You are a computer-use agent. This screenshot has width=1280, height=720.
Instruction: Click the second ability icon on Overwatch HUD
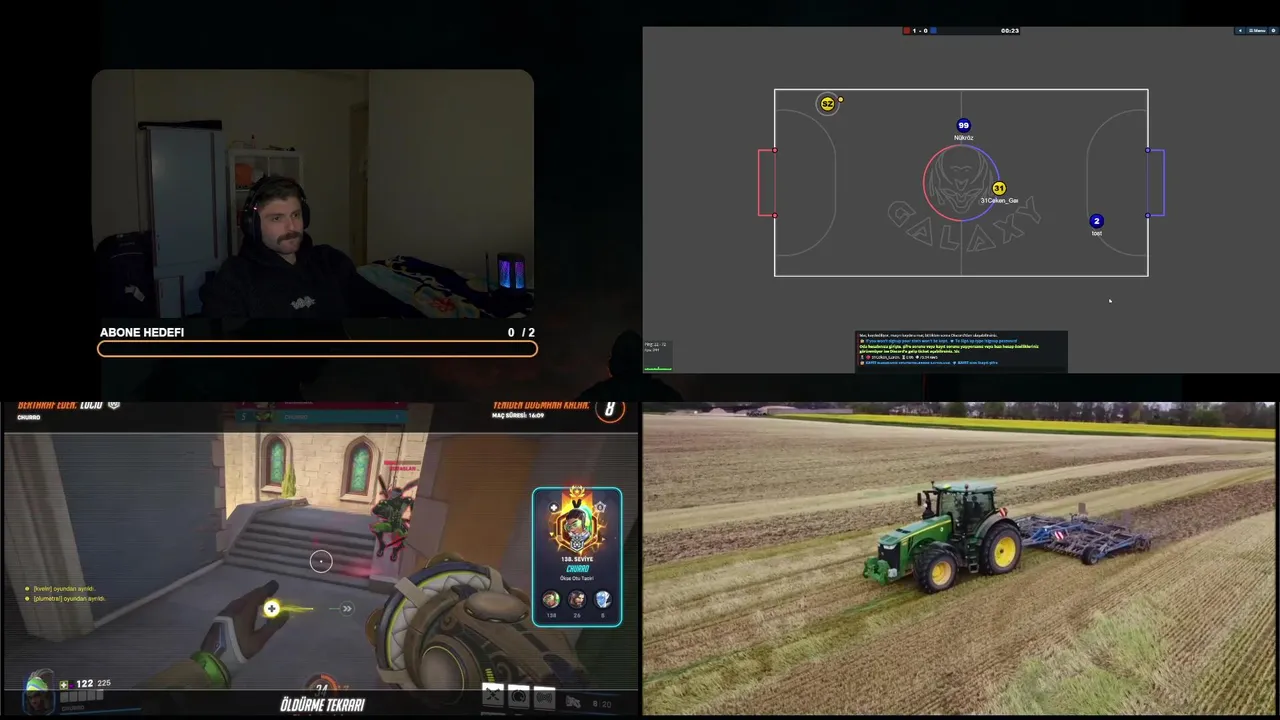[518, 695]
